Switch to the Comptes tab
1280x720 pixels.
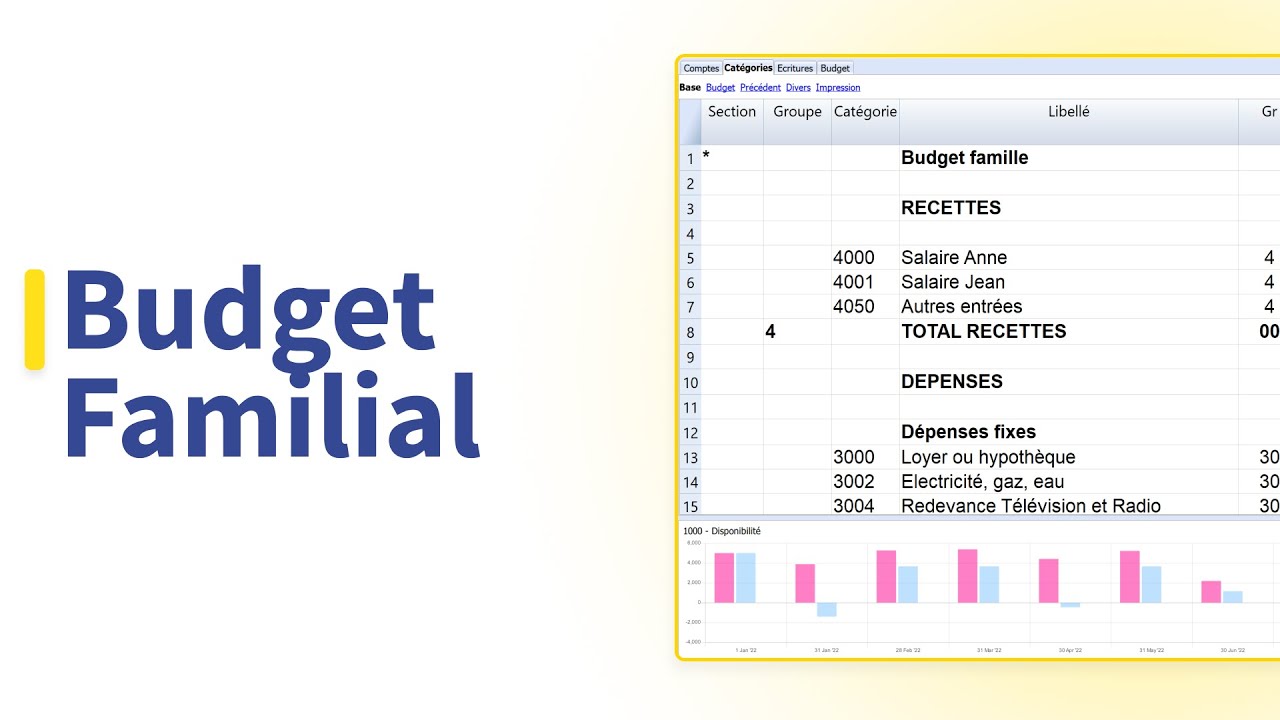pyautogui.click(x=701, y=68)
